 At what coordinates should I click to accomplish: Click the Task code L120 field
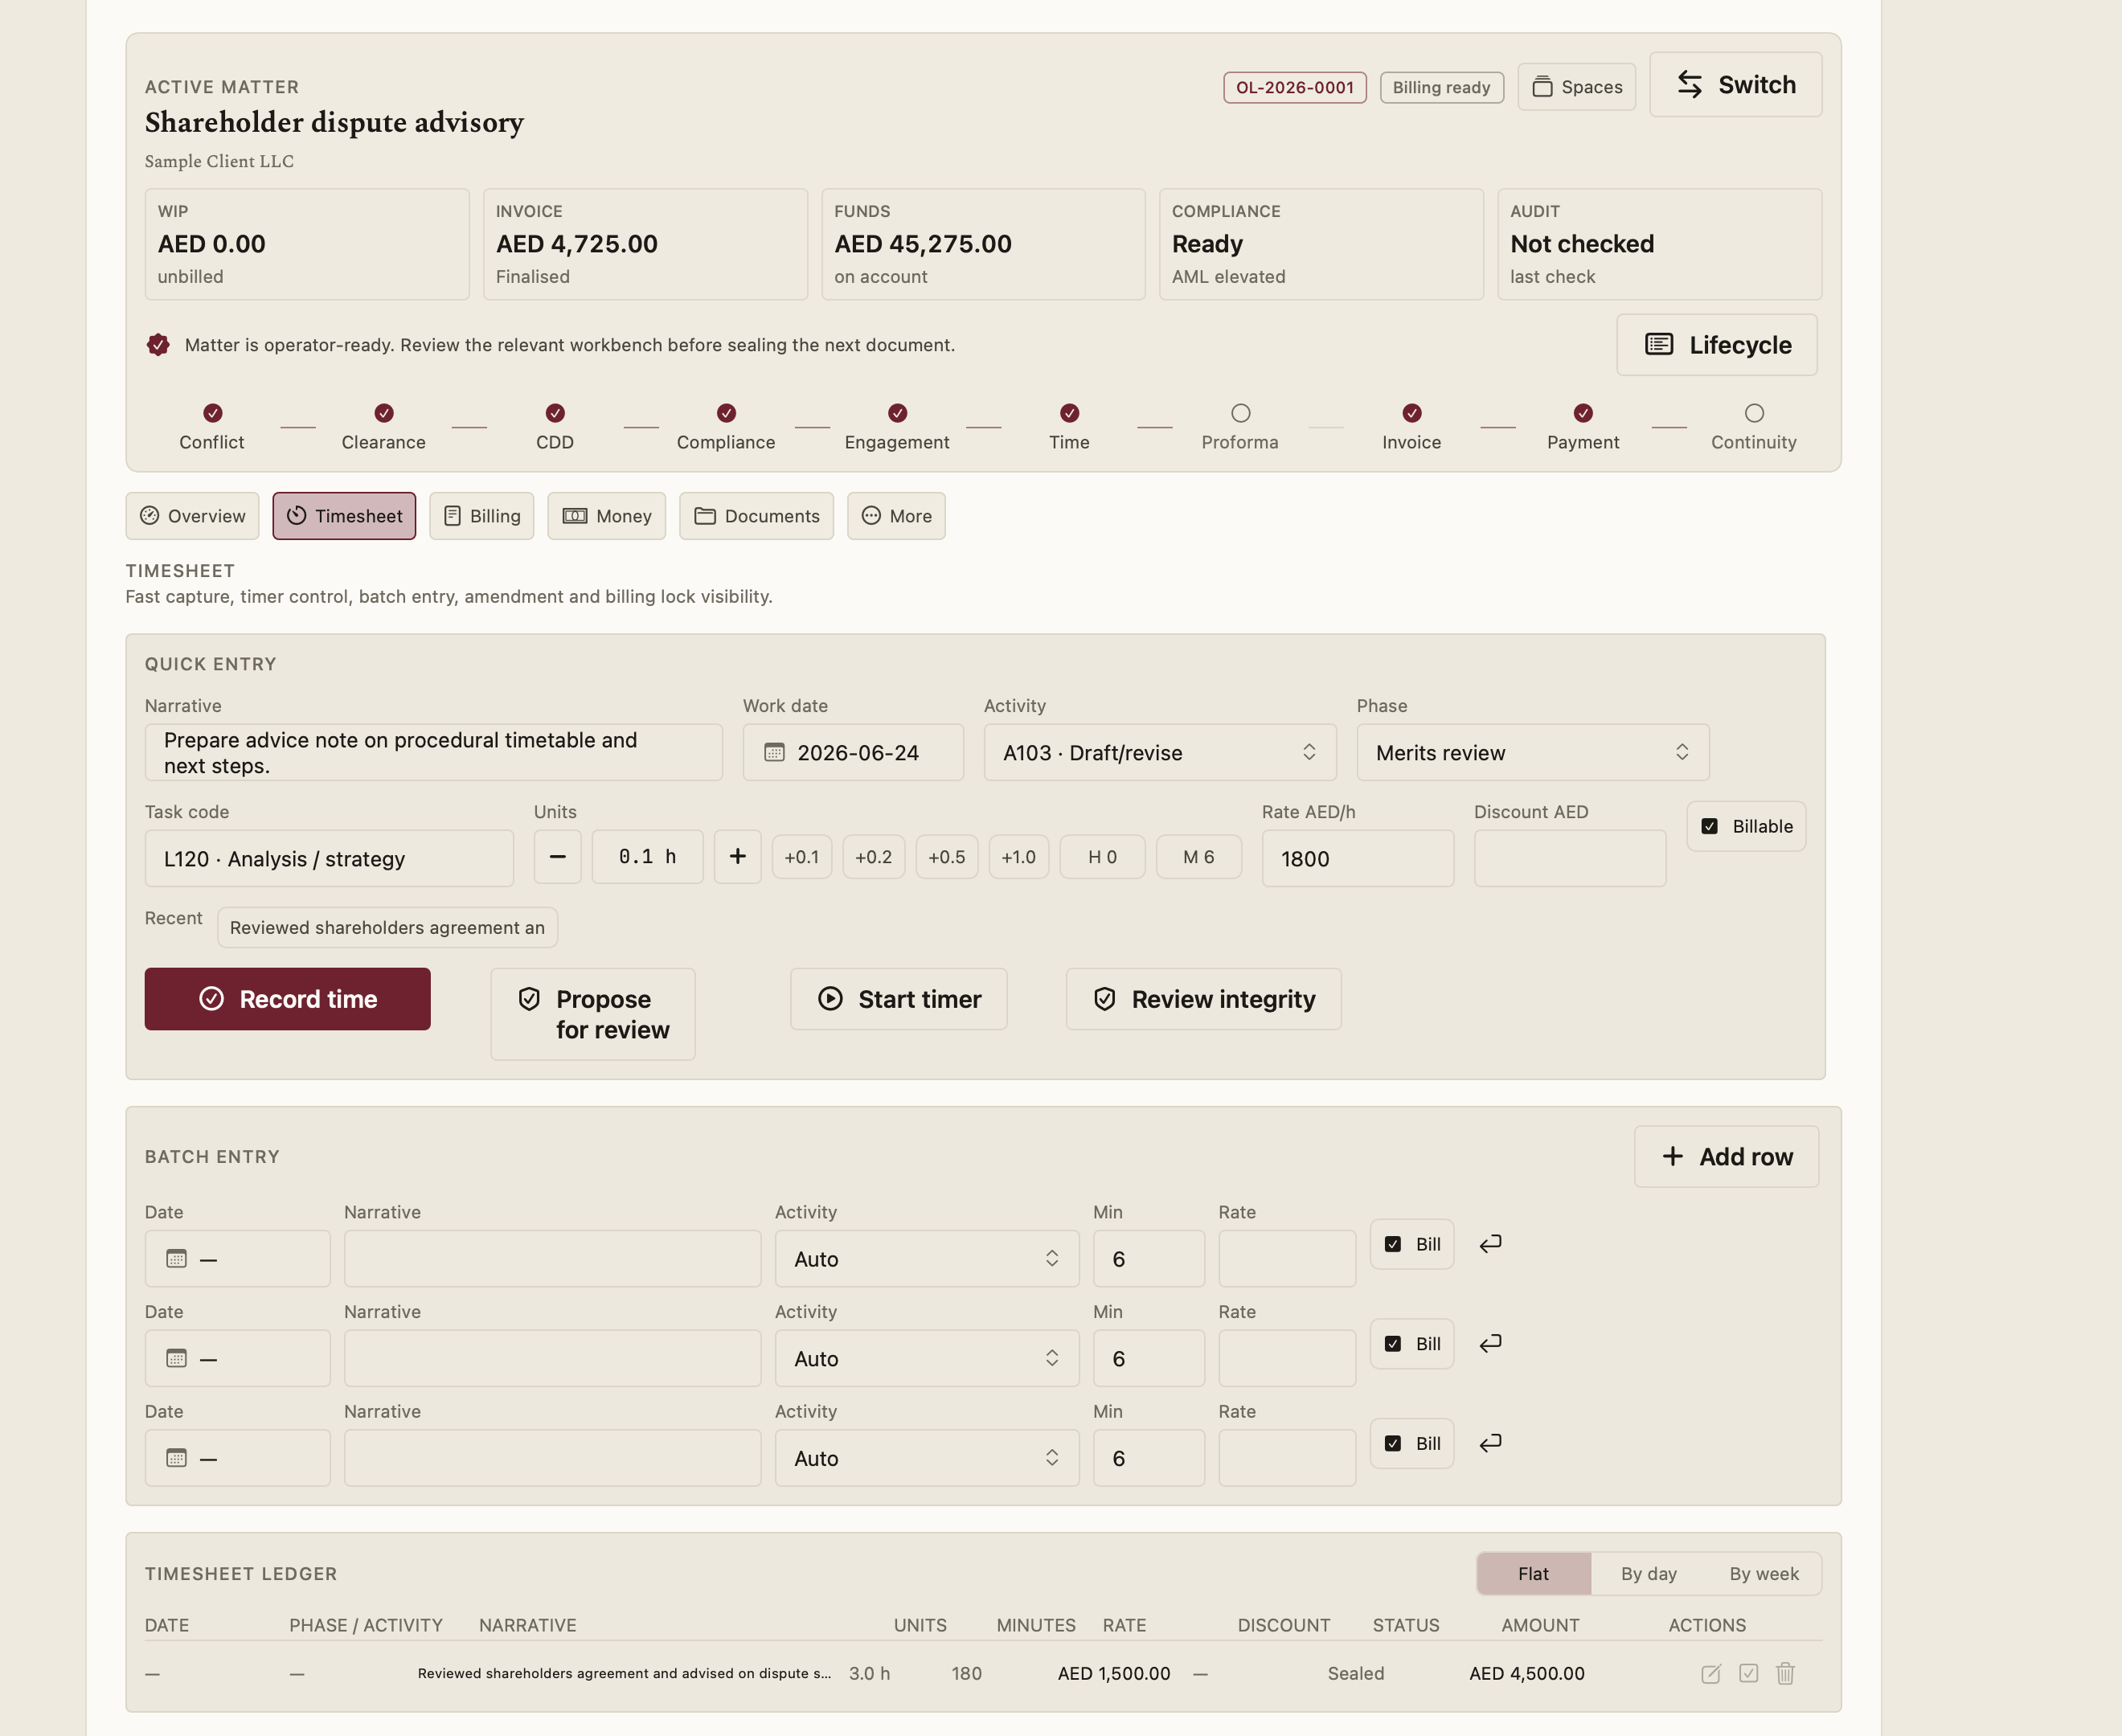(329, 859)
